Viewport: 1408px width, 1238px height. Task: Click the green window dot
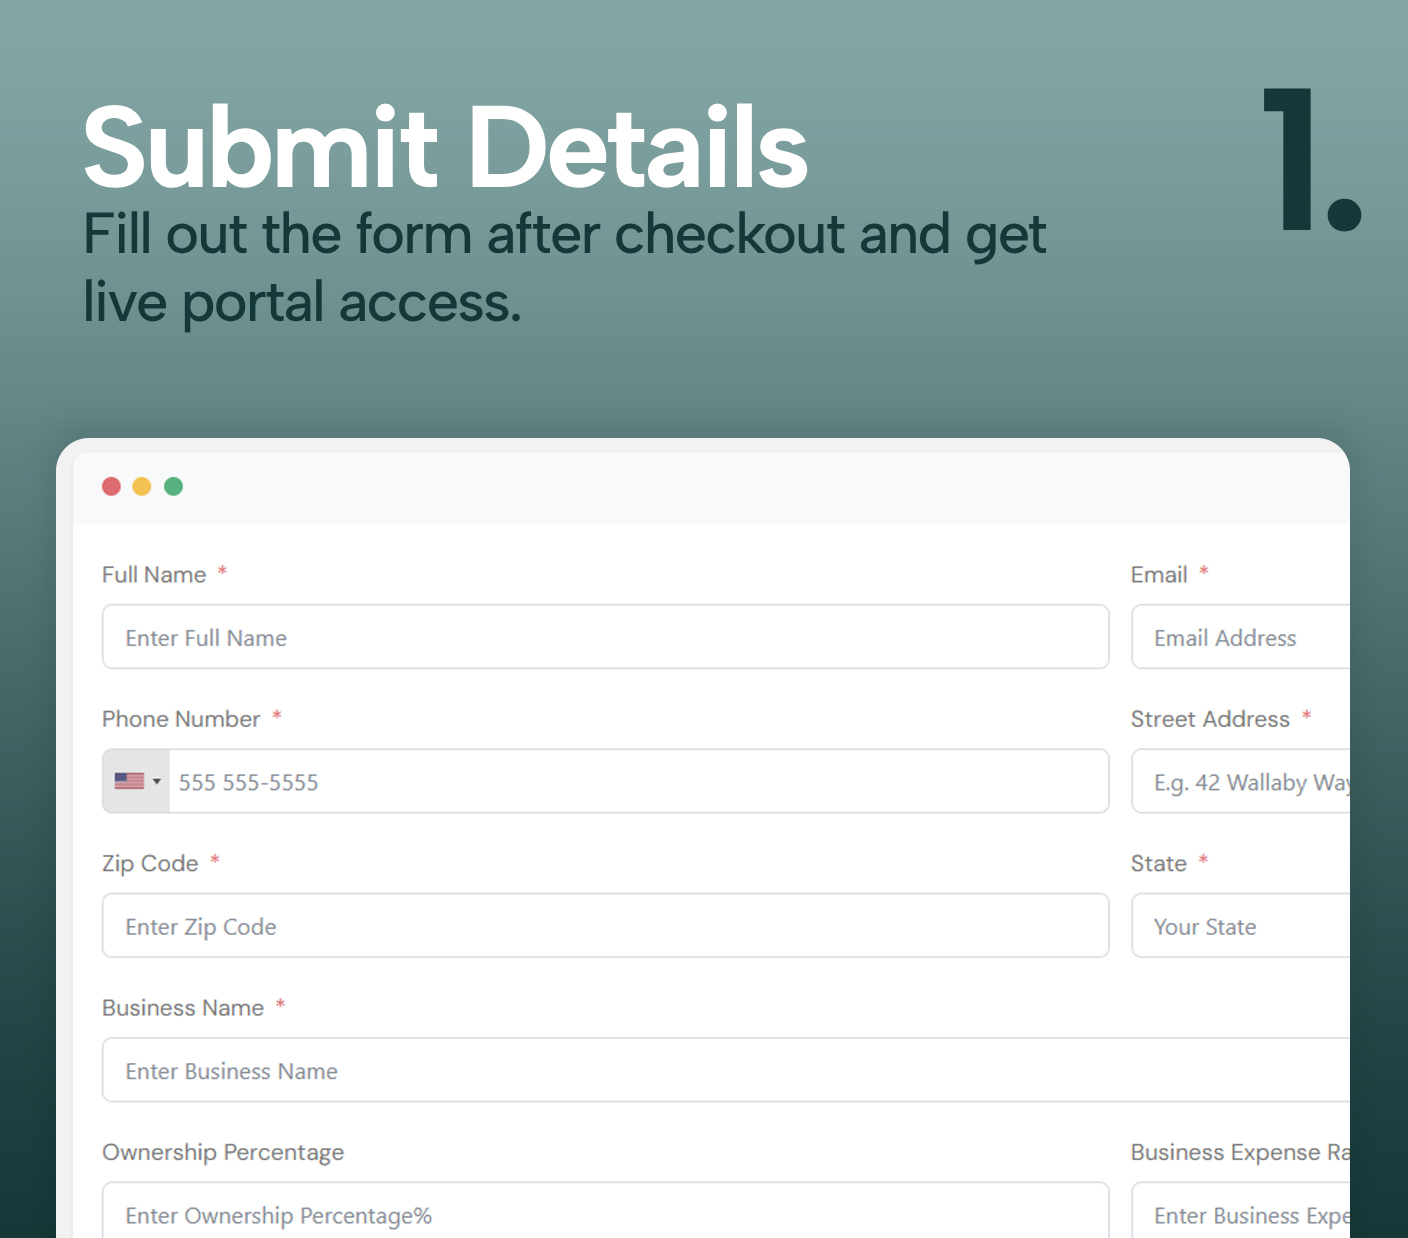coord(173,486)
